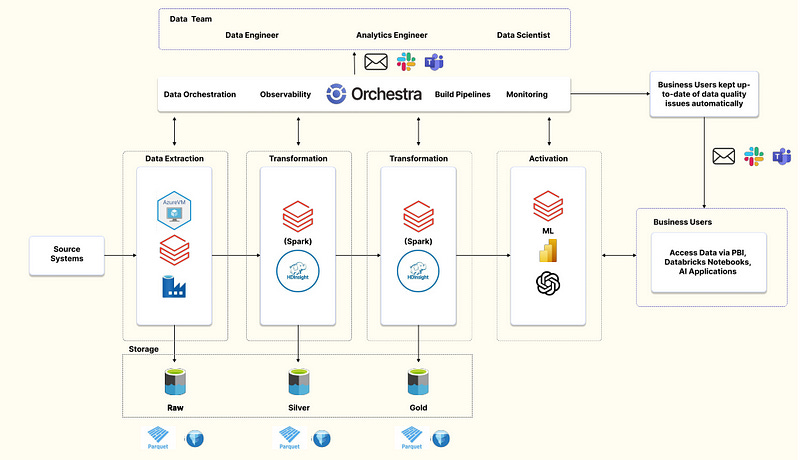
Task: Click the Microsoft Teams icon below Data Team
Action: pyautogui.click(x=434, y=62)
